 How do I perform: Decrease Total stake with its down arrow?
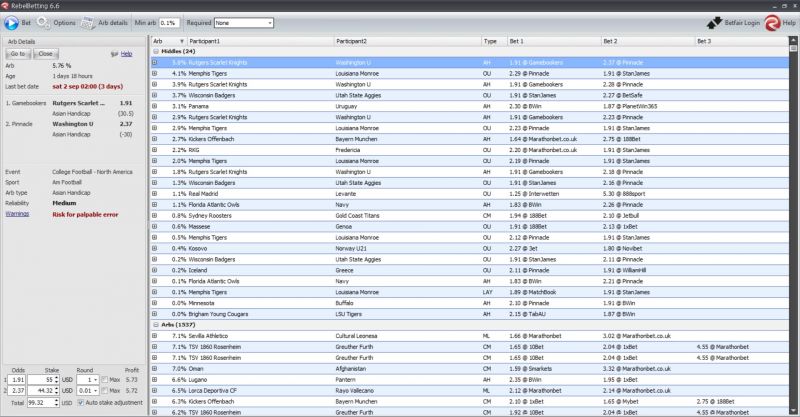(x=57, y=405)
